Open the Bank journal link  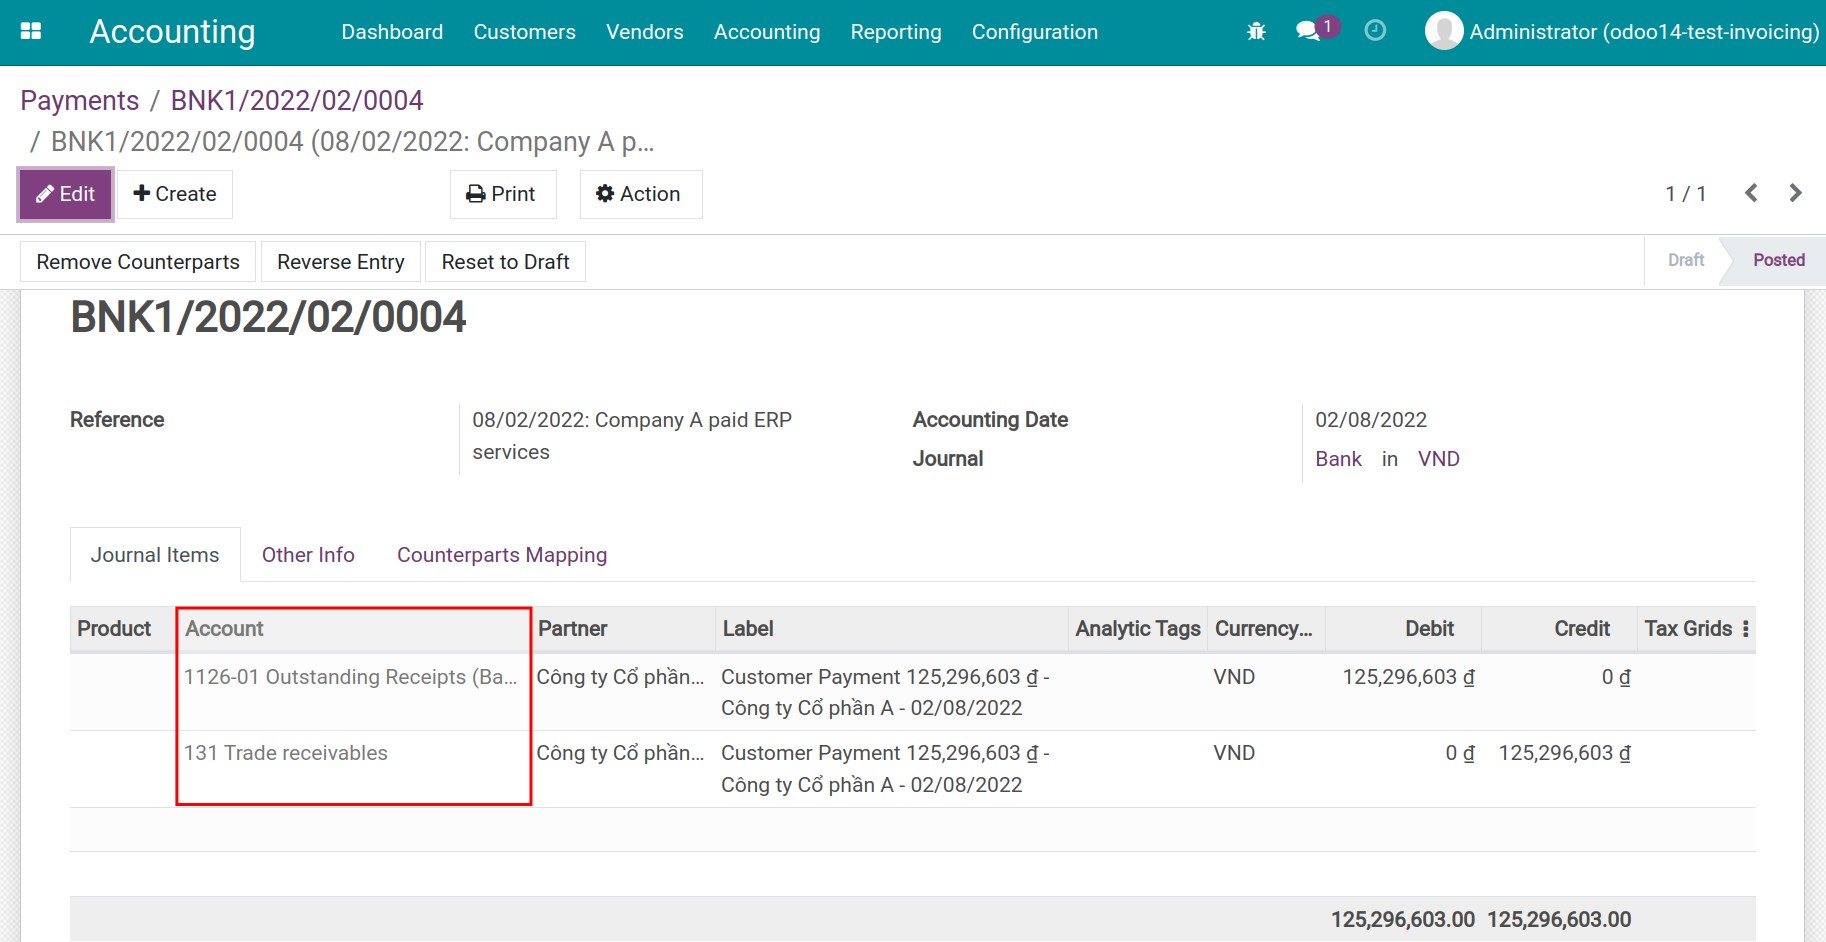pyautogui.click(x=1338, y=459)
